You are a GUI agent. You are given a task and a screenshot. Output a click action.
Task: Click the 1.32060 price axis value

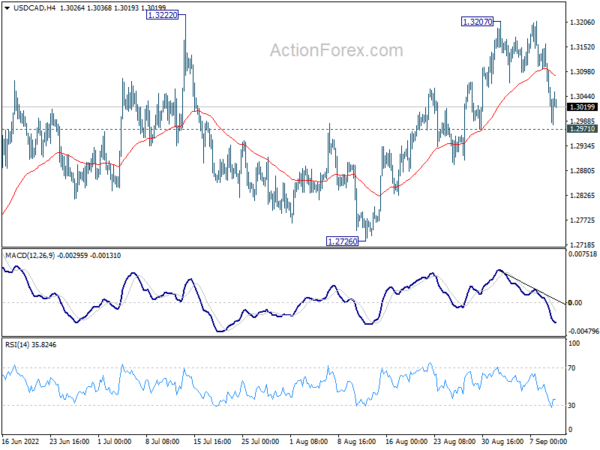(582, 23)
